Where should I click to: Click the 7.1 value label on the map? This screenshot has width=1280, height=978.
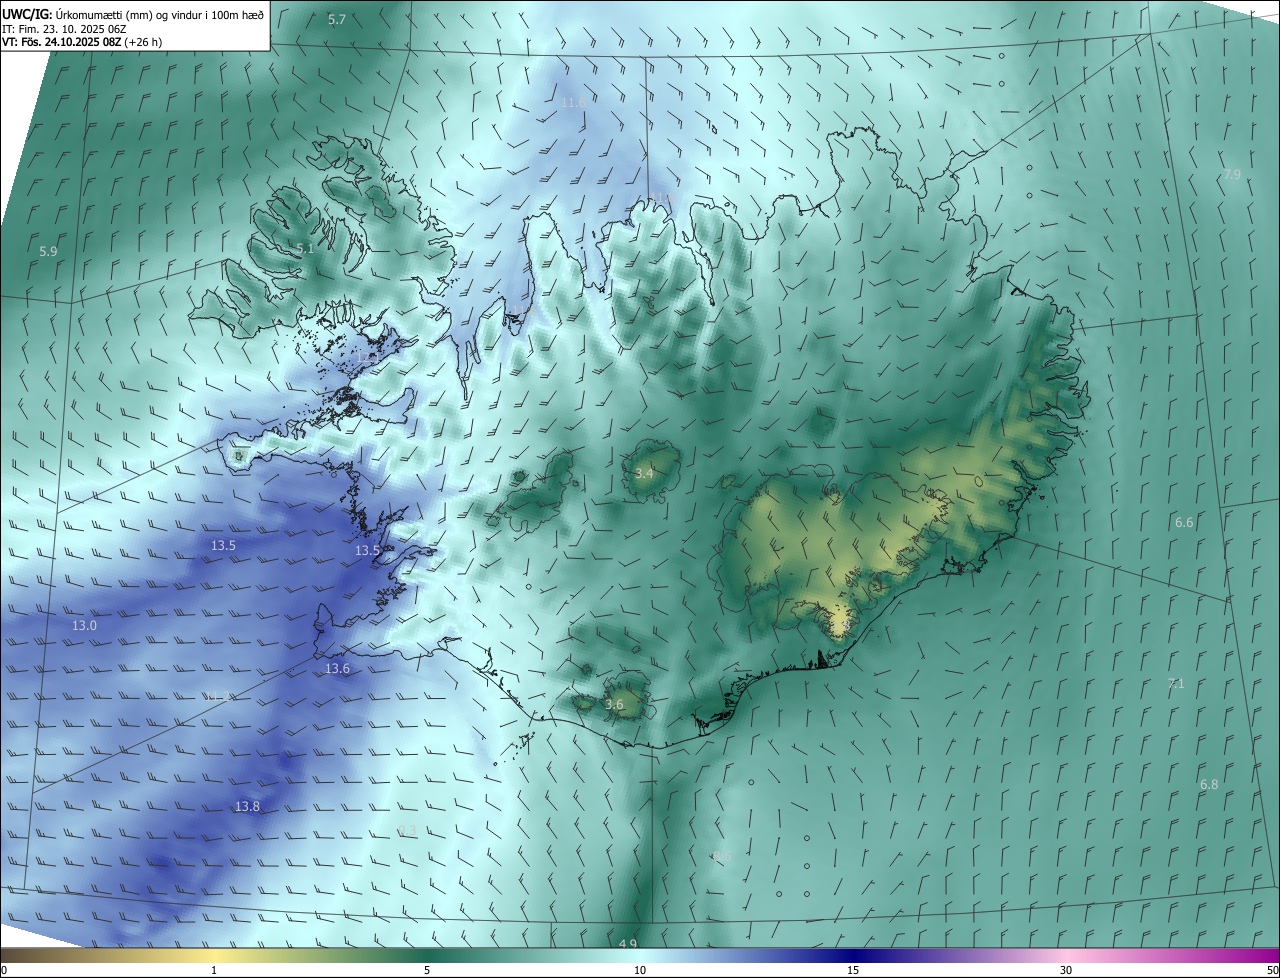coord(1176,683)
